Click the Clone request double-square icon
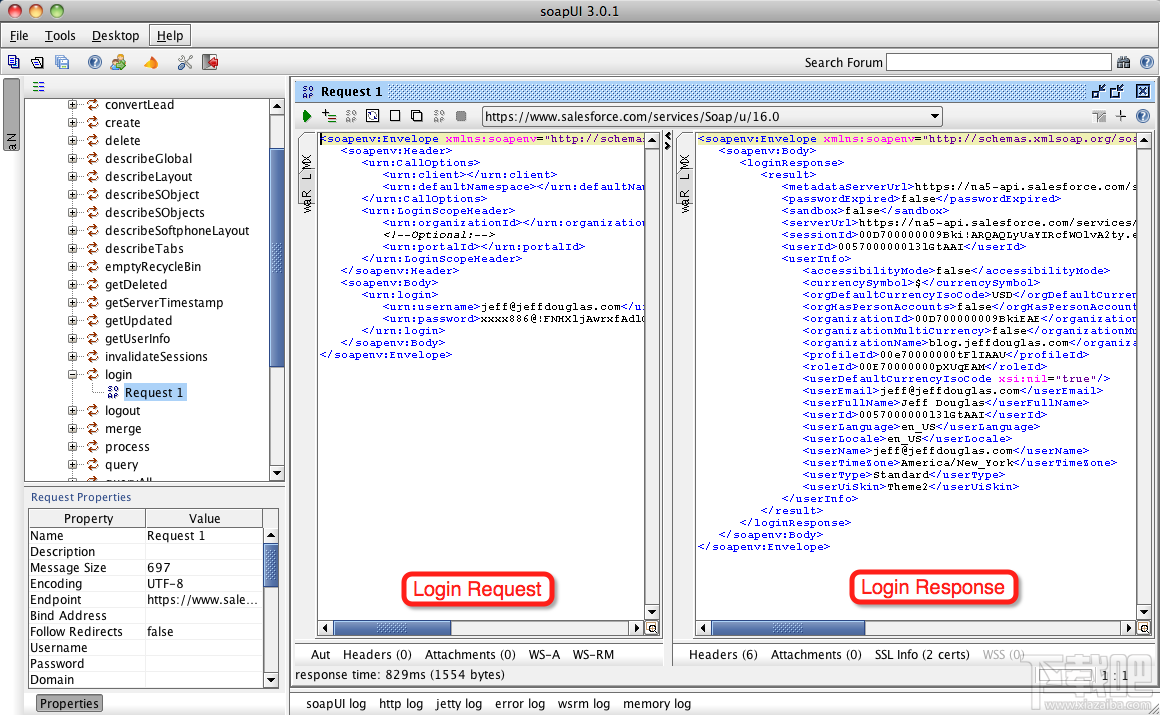Viewport: 1160px width, 715px height. pyautogui.click(x=417, y=116)
